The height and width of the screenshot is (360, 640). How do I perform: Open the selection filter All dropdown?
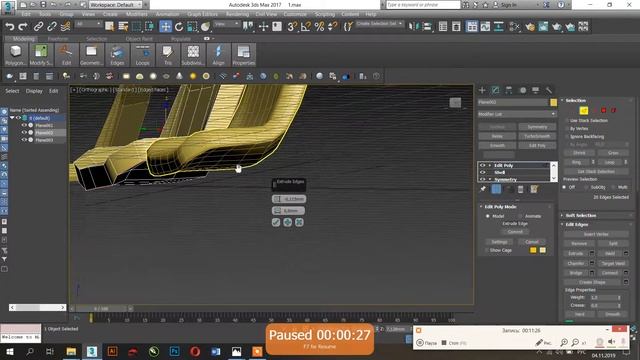(88, 24)
